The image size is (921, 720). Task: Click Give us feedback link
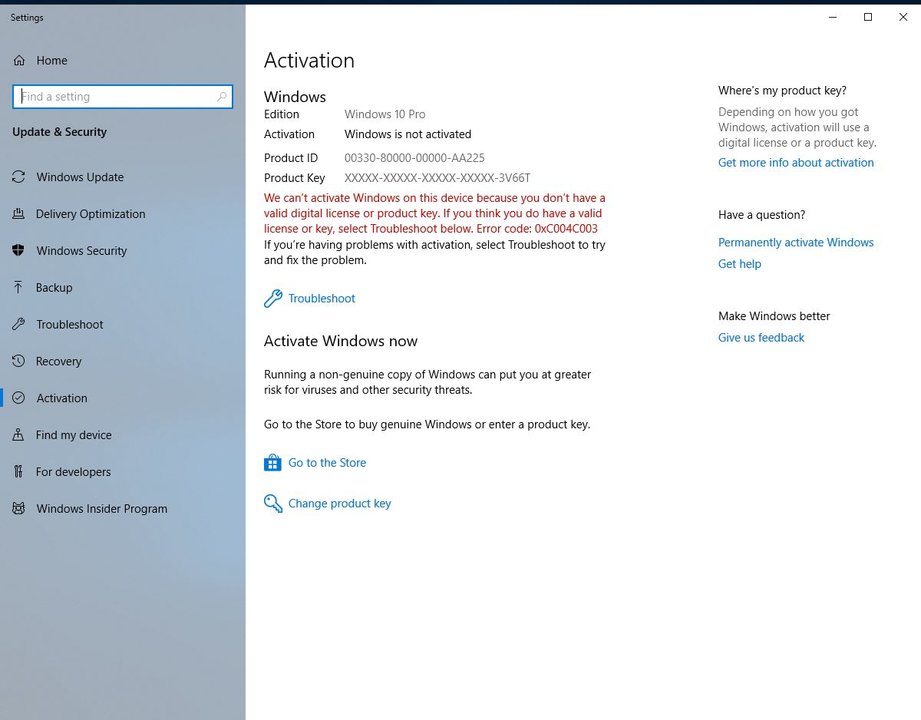761,338
